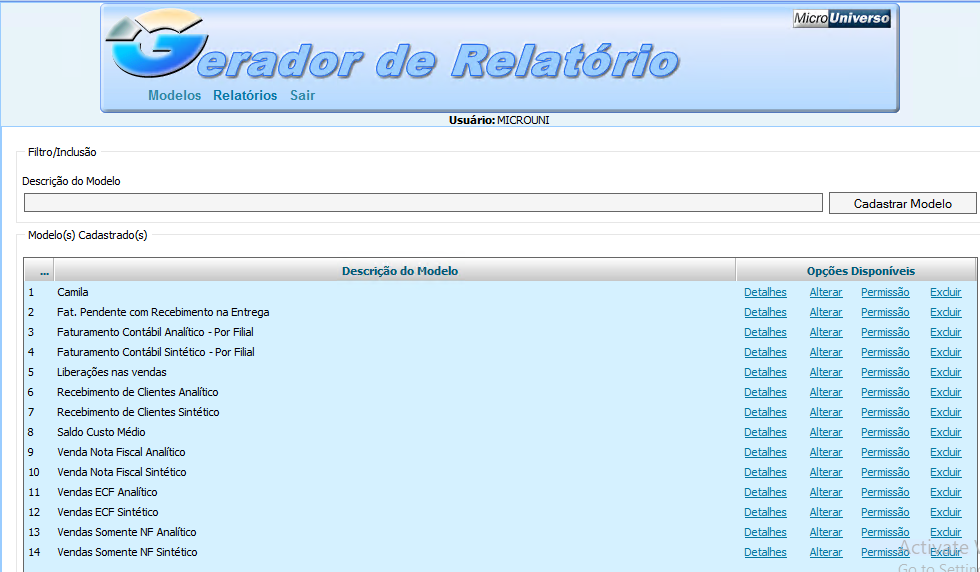Click Alterar for Fat. Pendente com Recebimento

[826, 312]
